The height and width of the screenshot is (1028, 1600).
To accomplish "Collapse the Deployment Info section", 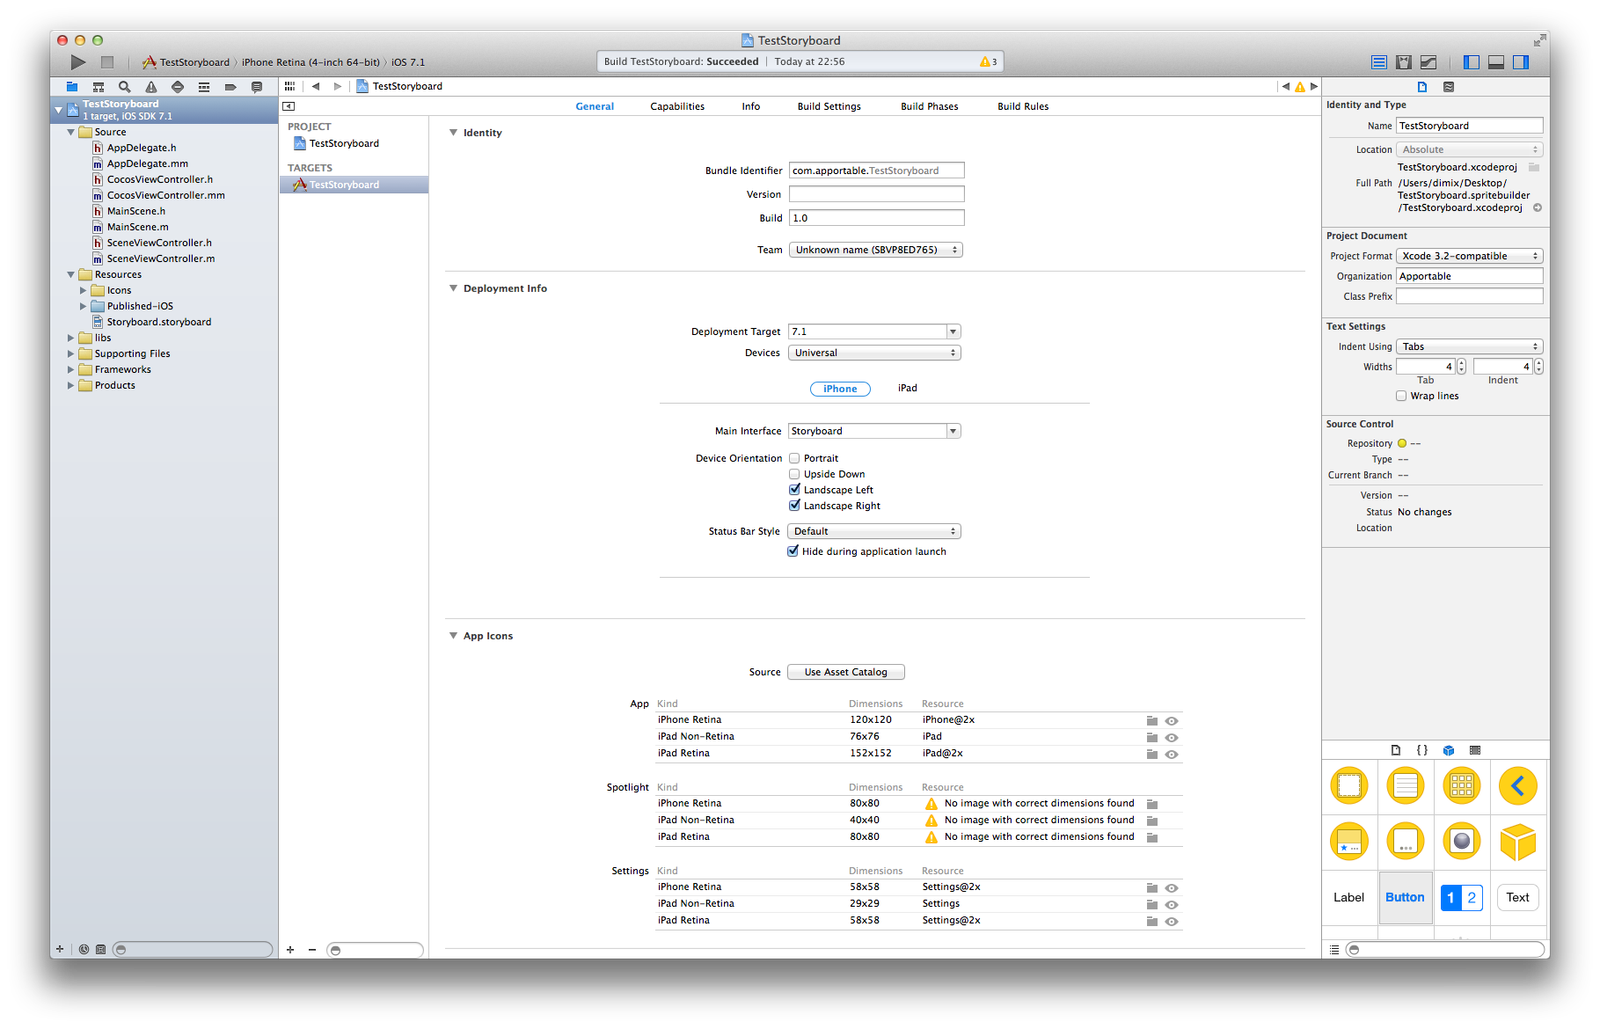I will coord(453,288).
